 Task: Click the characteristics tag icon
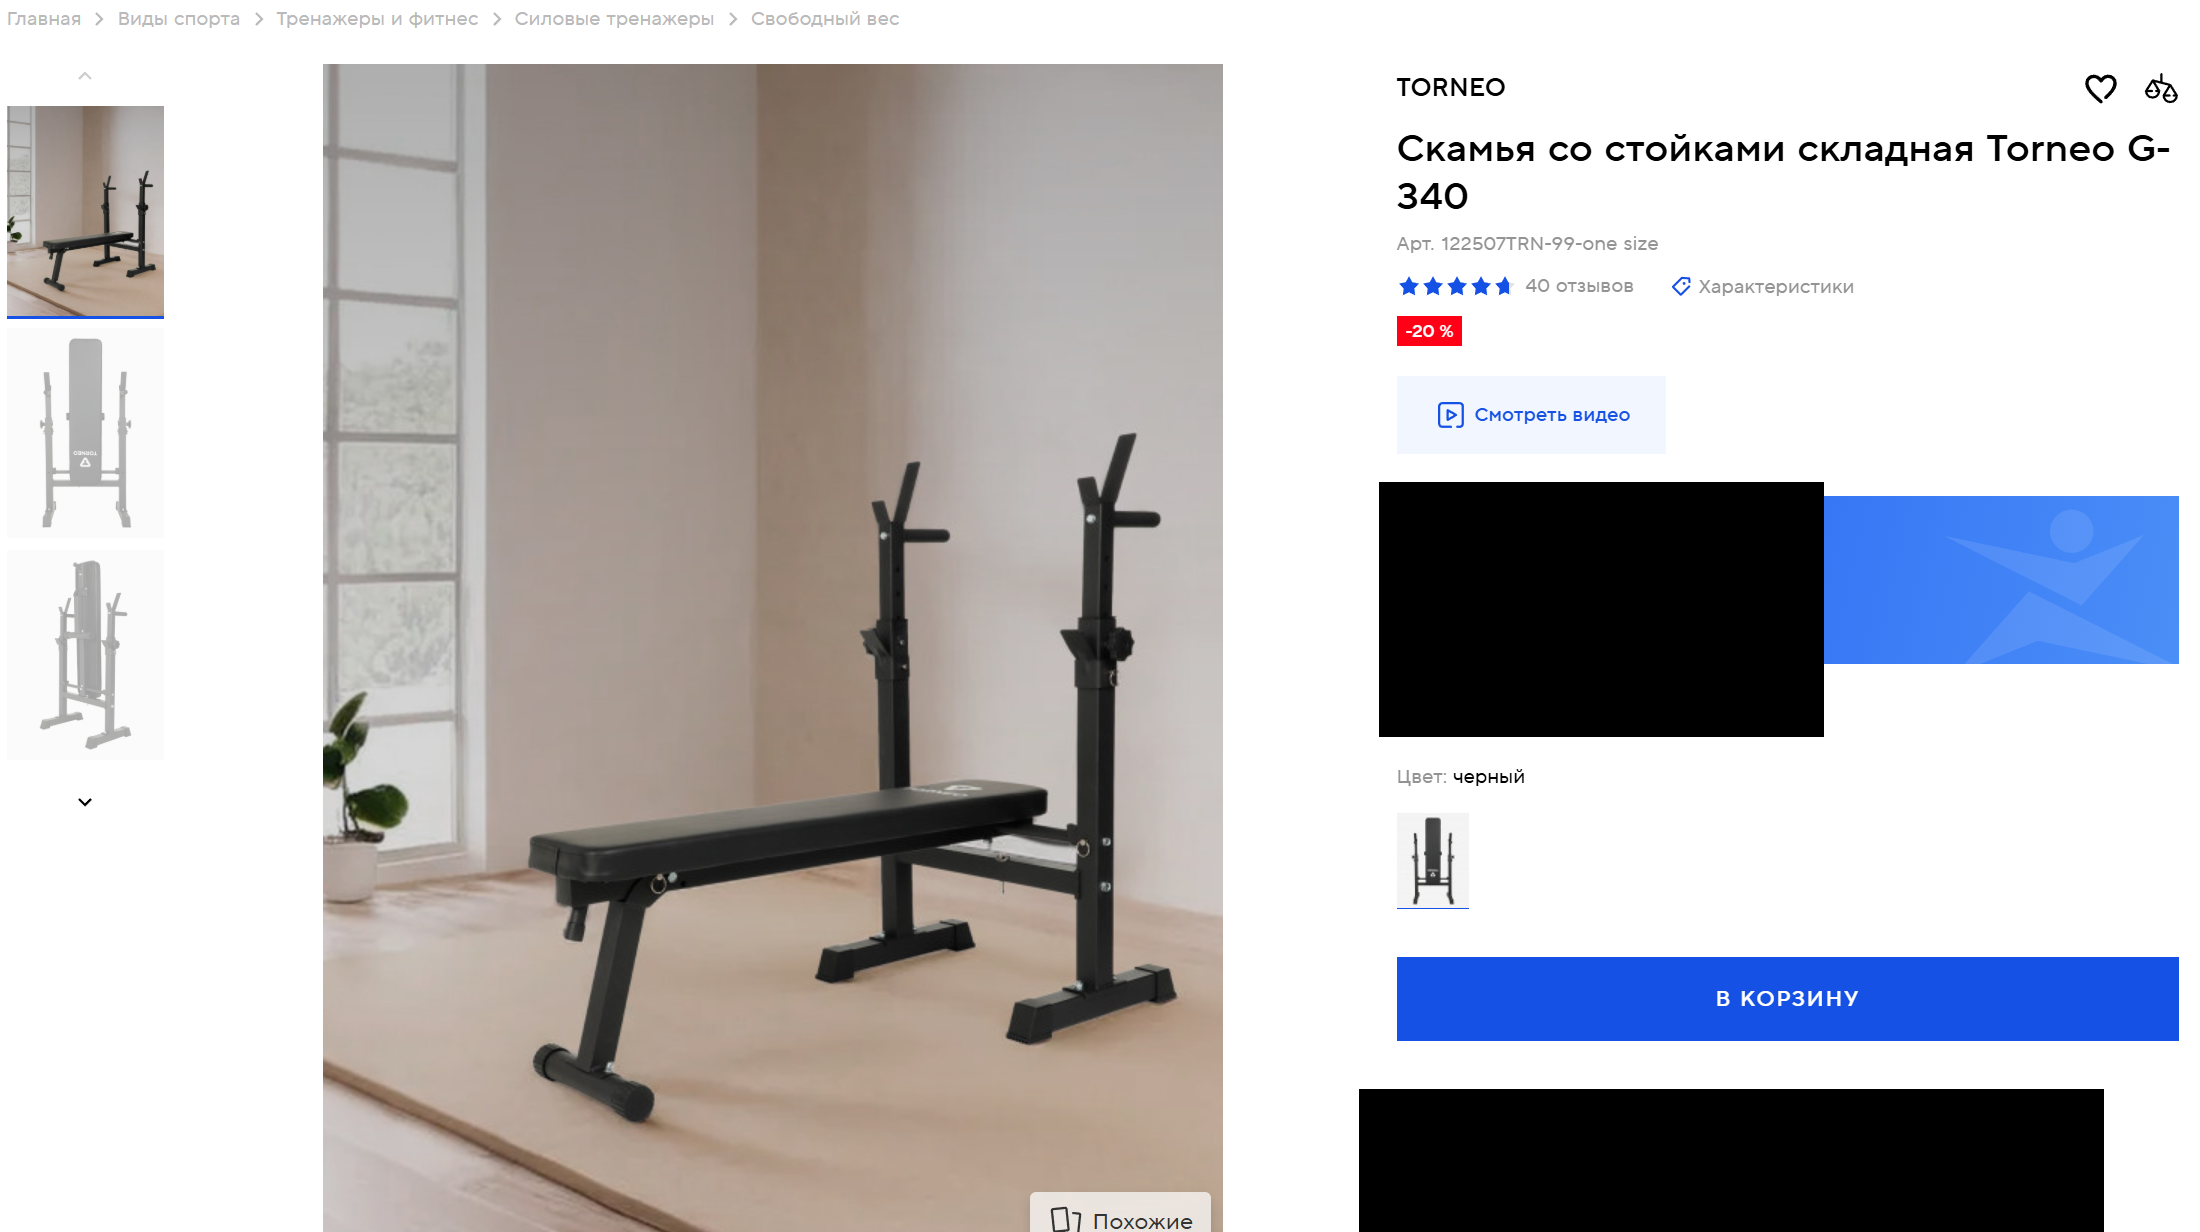point(1681,287)
